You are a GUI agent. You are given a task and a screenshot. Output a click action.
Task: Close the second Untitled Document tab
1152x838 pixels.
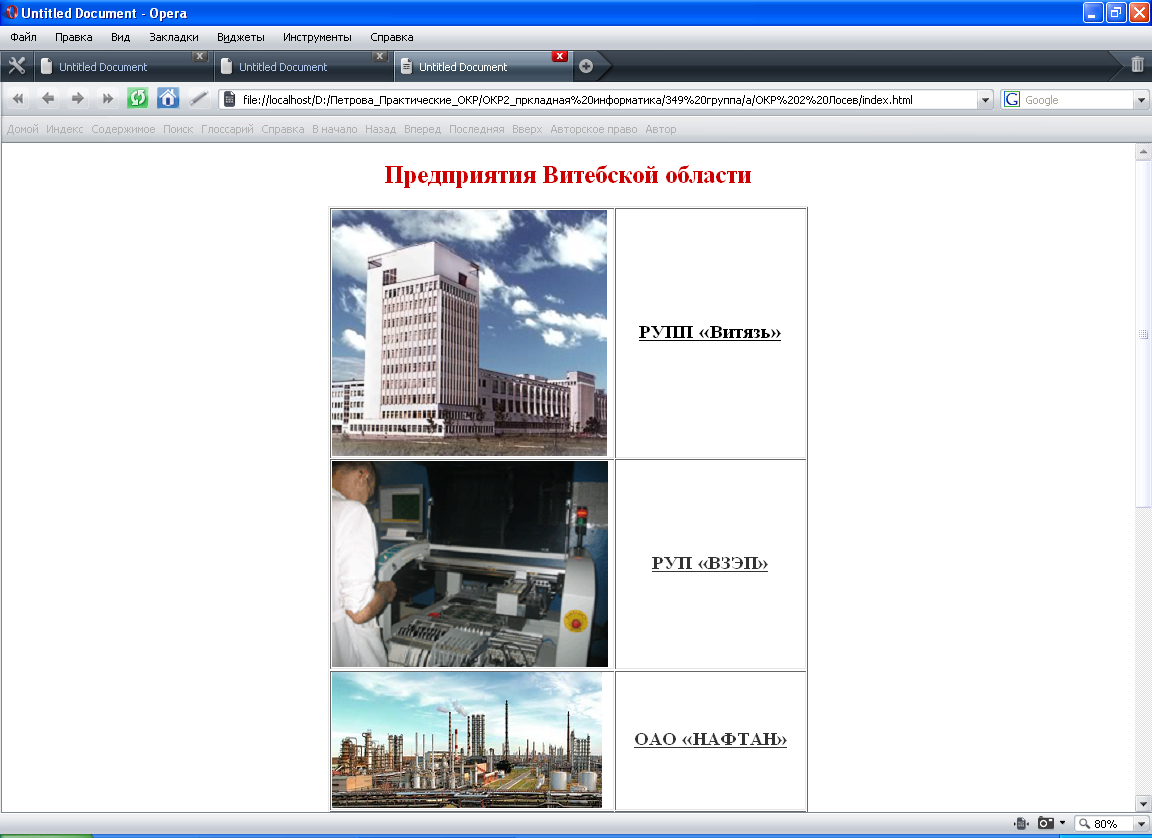[380, 57]
